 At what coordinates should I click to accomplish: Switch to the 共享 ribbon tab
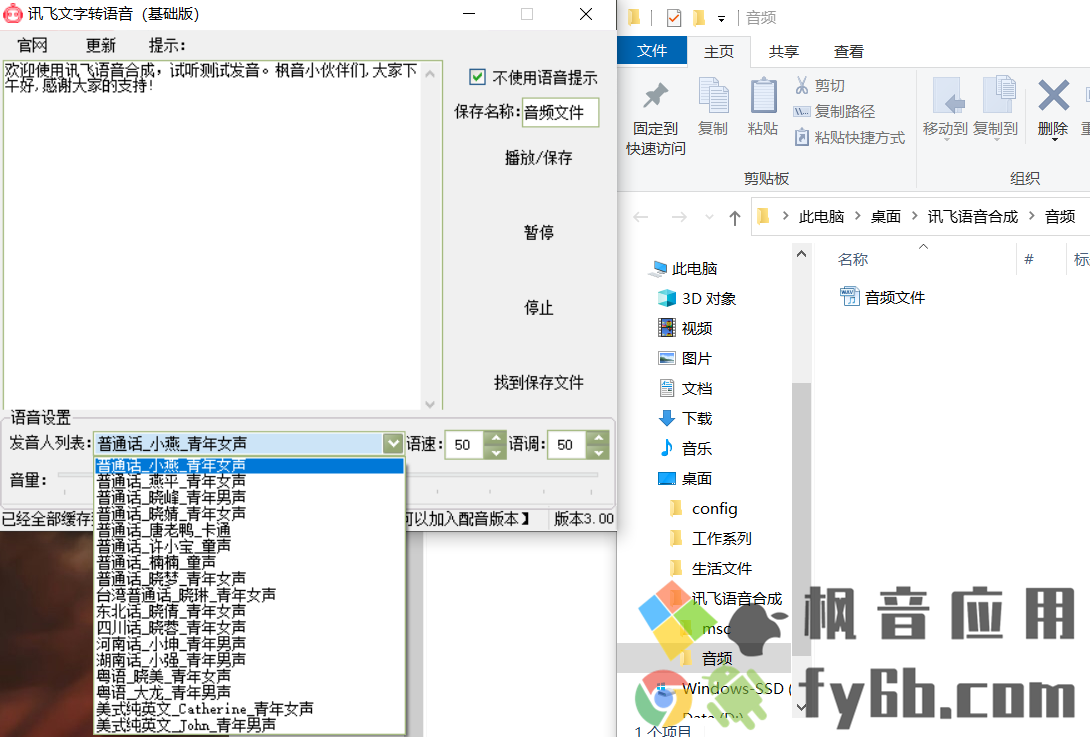click(x=784, y=51)
